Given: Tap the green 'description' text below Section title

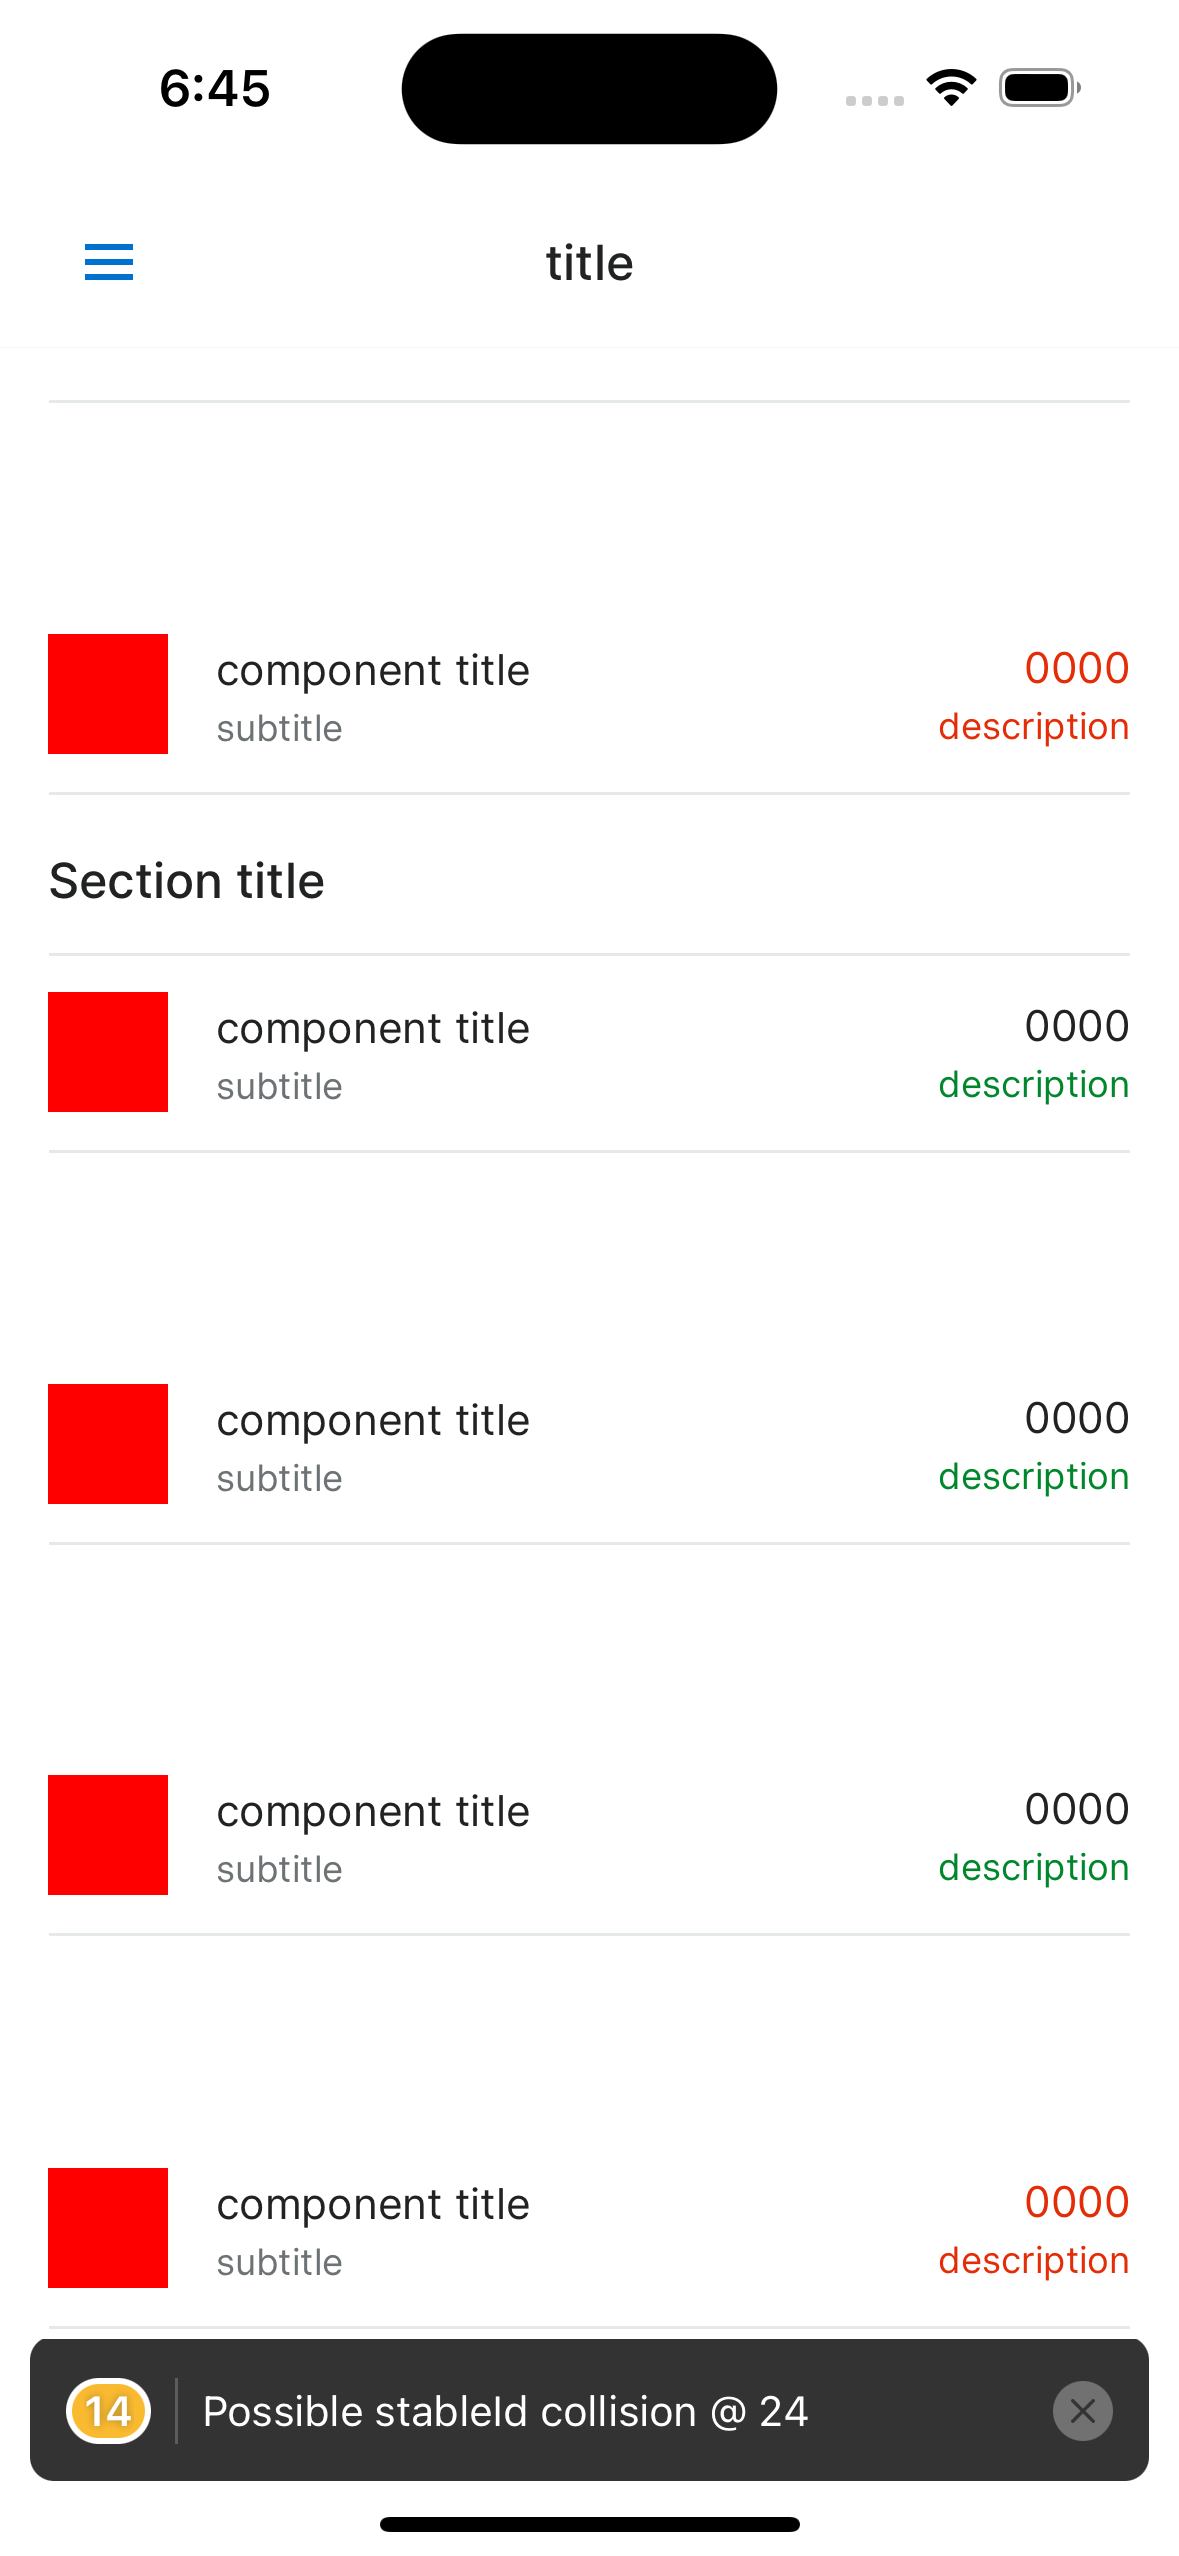Looking at the screenshot, I should 1033,1084.
